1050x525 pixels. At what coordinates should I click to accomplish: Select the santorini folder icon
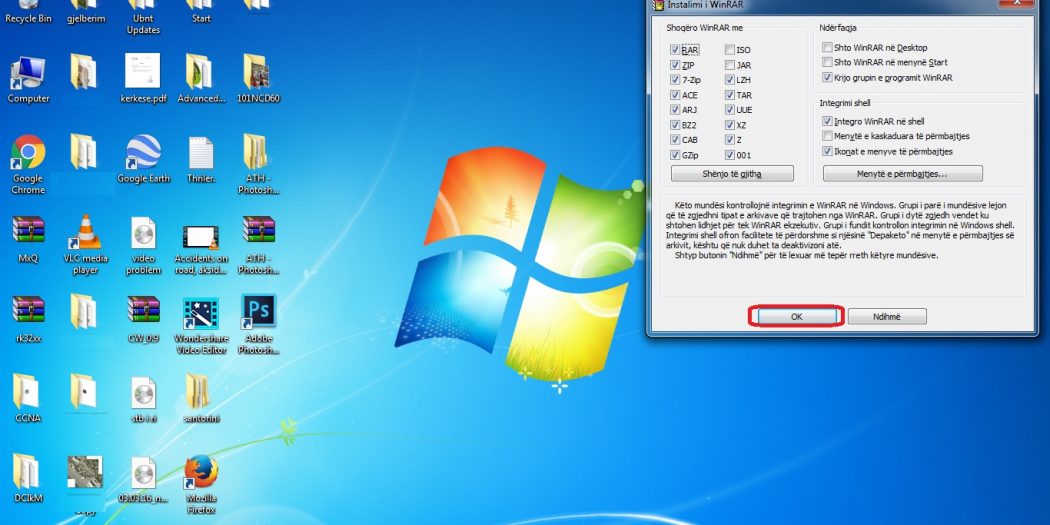[201, 399]
